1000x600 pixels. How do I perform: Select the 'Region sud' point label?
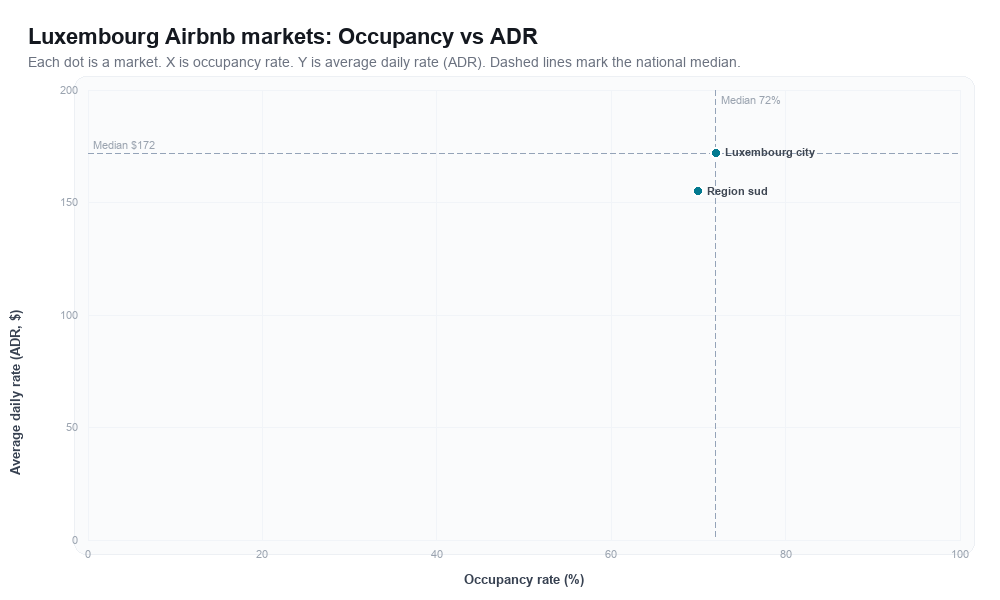737,191
